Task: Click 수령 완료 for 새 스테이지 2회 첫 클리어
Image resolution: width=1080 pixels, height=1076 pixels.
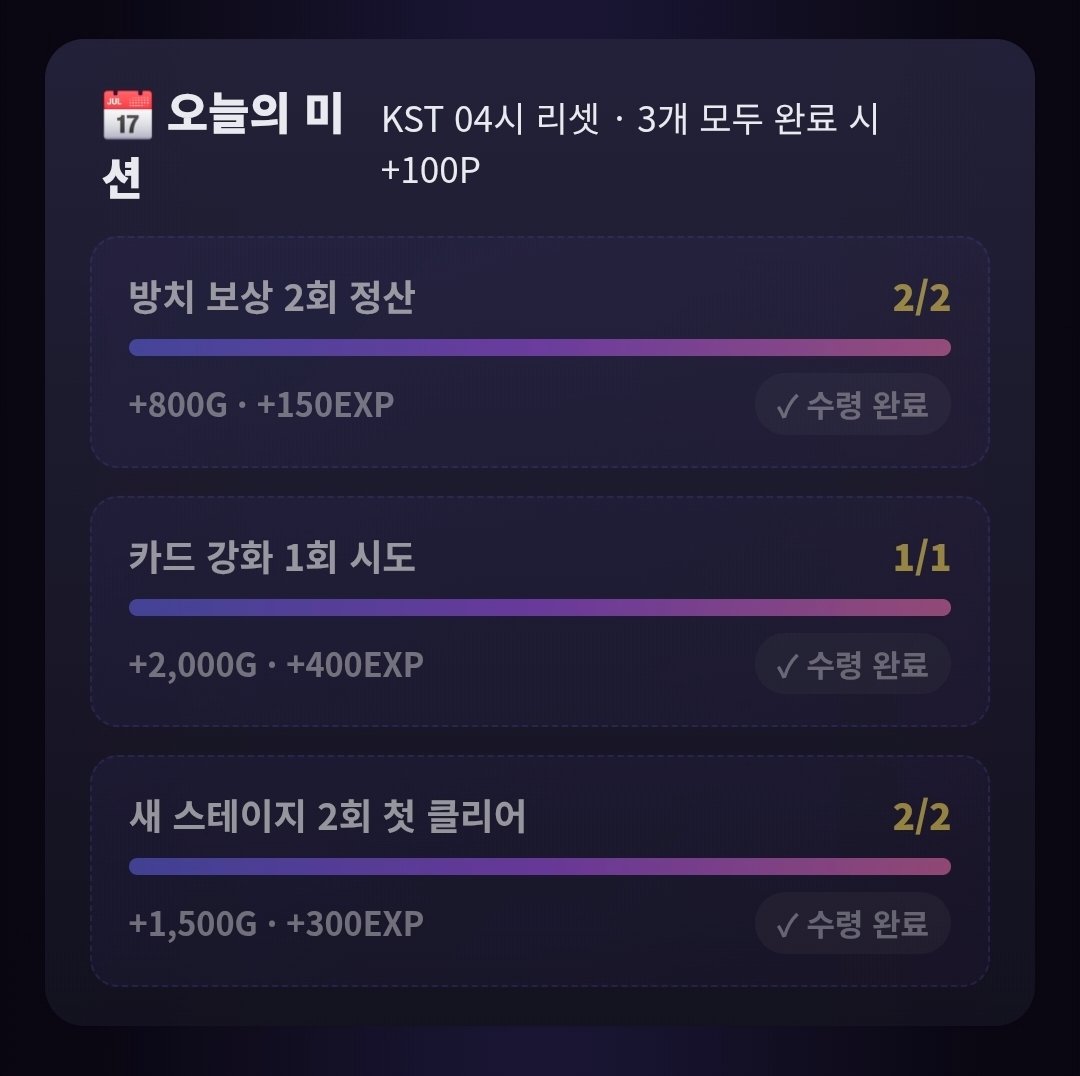Action: tap(853, 923)
